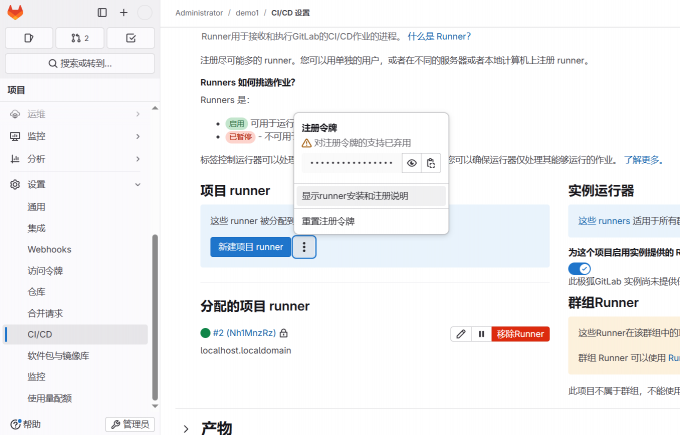
Task: Click the plus create-new icon
Action: click(124, 13)
